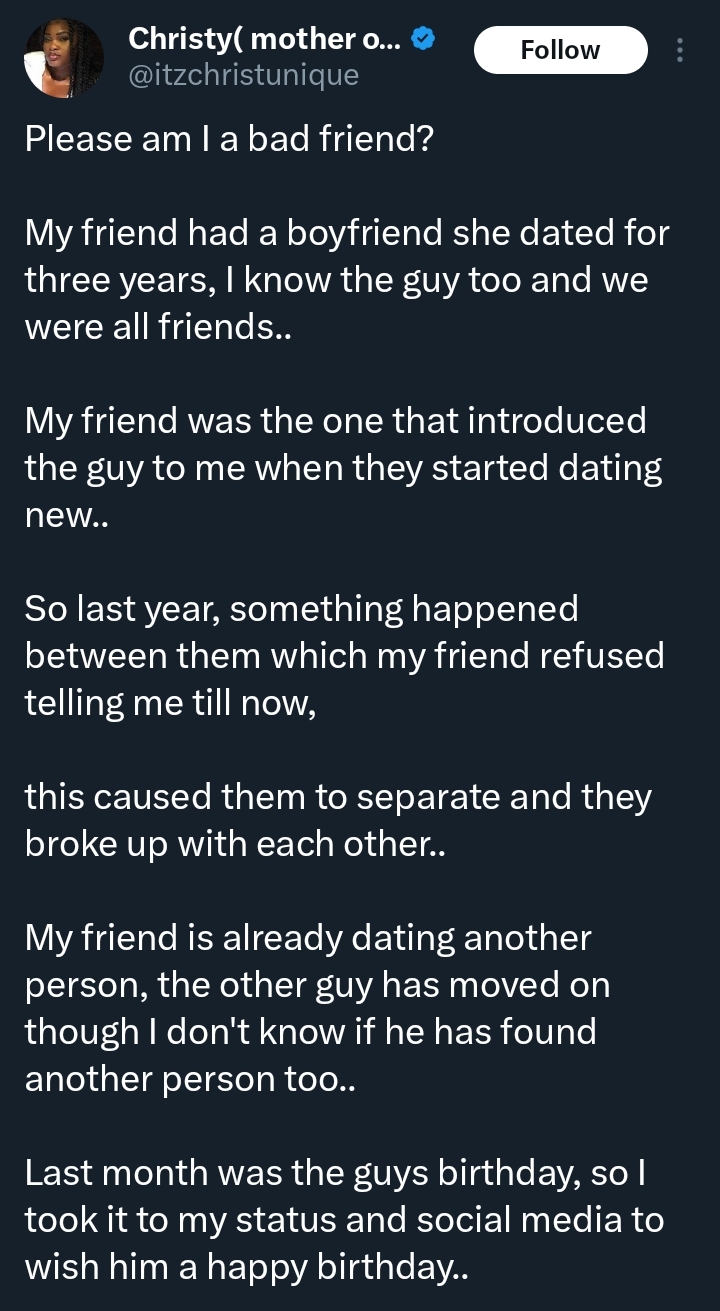Click the blue verified badge
Screen dimensions: 720x1311
(423, 40)
